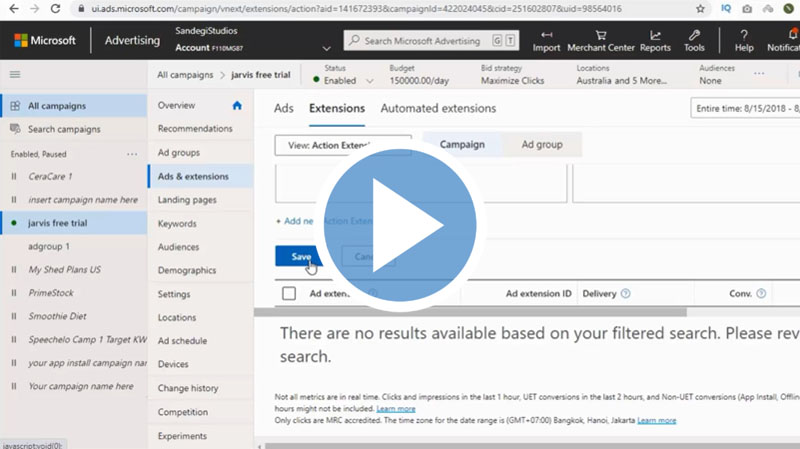The height and width of the screenshot is (449, 800).
Task: Click help icon next to Conv.
Action: click(x=761, y=293)
